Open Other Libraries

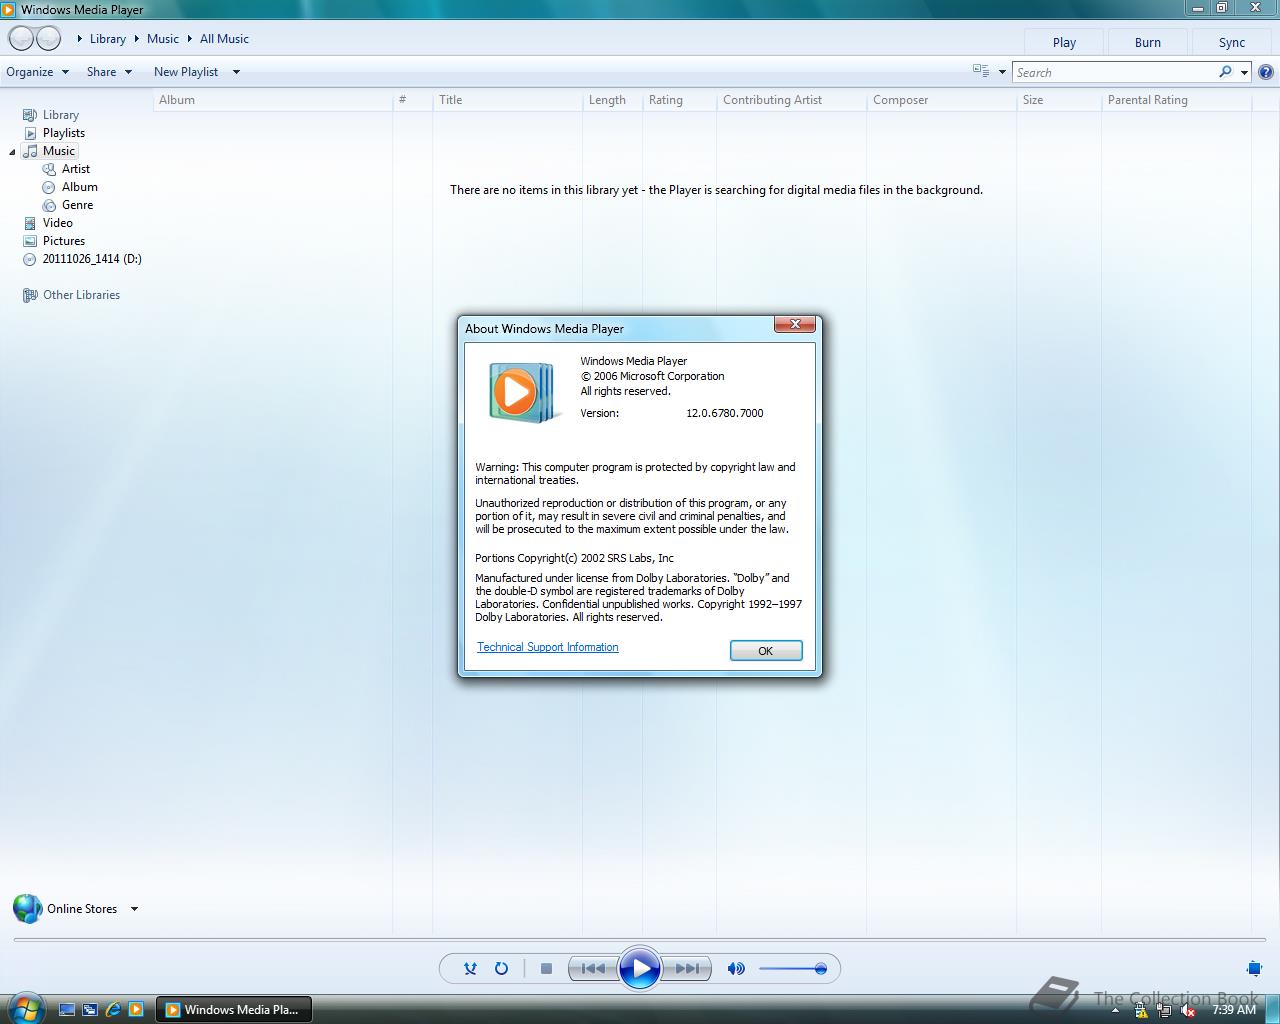click(81, 295)
